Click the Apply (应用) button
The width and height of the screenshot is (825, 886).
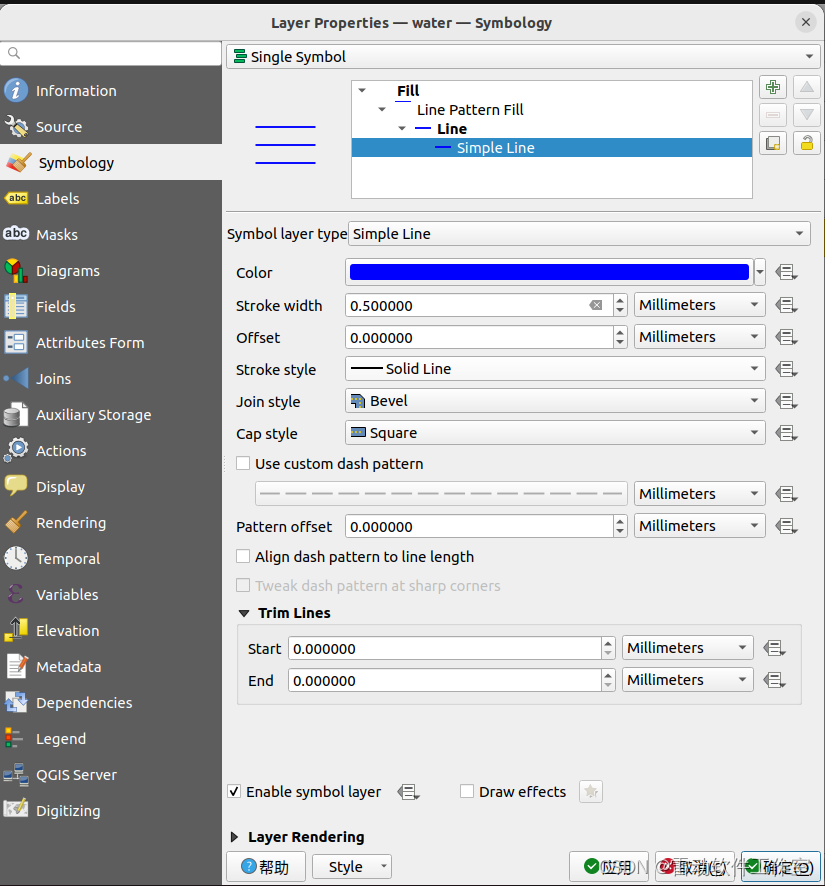(609, 867)
